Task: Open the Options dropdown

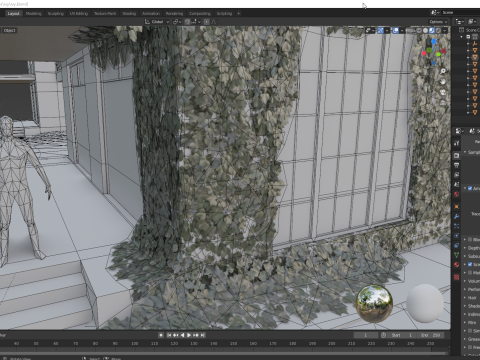Action: pyautogui.click(x=438, y=22)
